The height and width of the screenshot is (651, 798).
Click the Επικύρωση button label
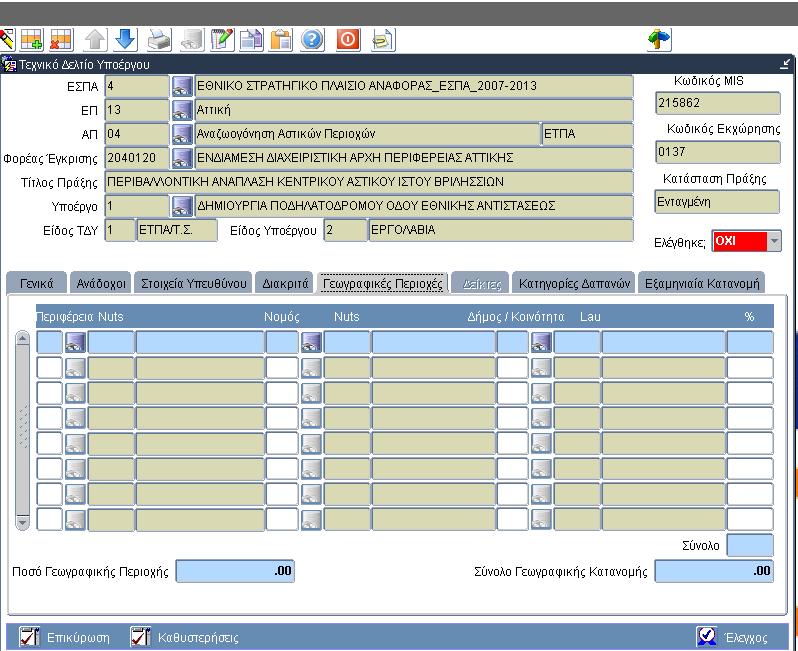[x=78, y=637]
